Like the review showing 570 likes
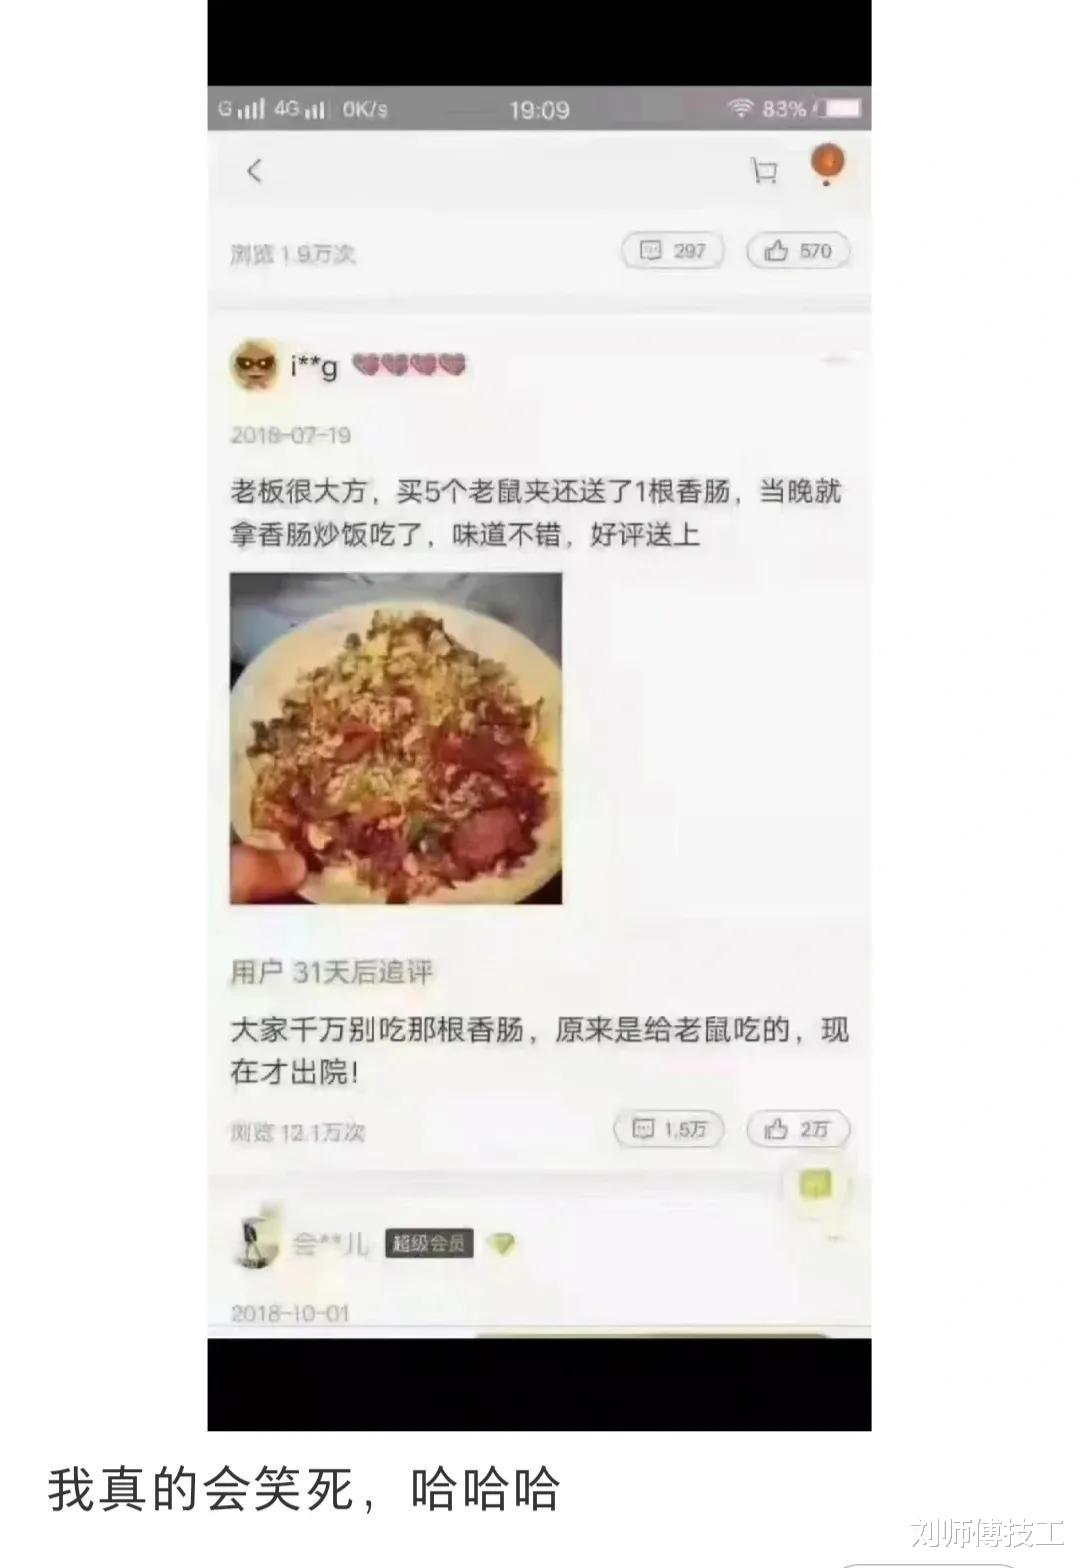 (x=798, y=251)
